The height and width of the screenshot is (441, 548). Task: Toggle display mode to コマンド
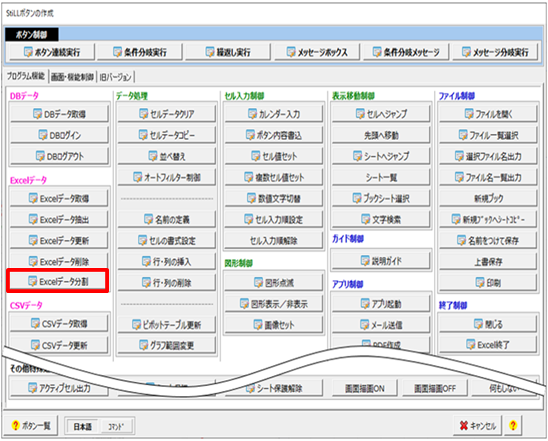116,426
